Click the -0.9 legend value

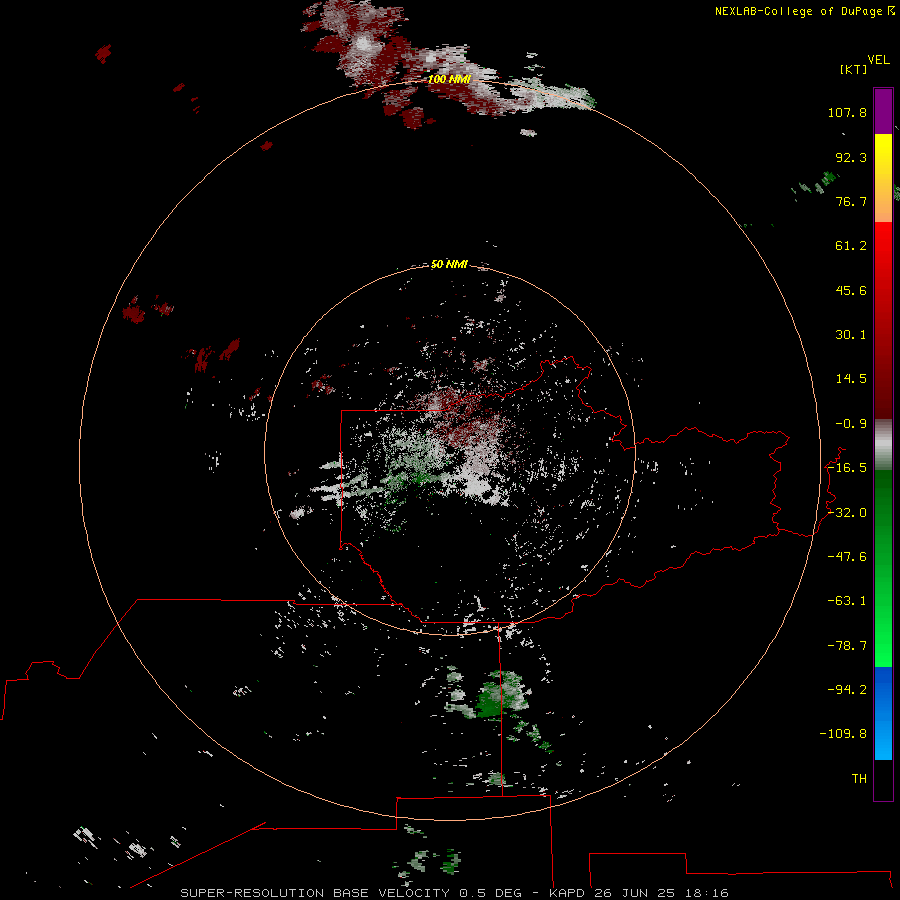[x=851, y=424]
